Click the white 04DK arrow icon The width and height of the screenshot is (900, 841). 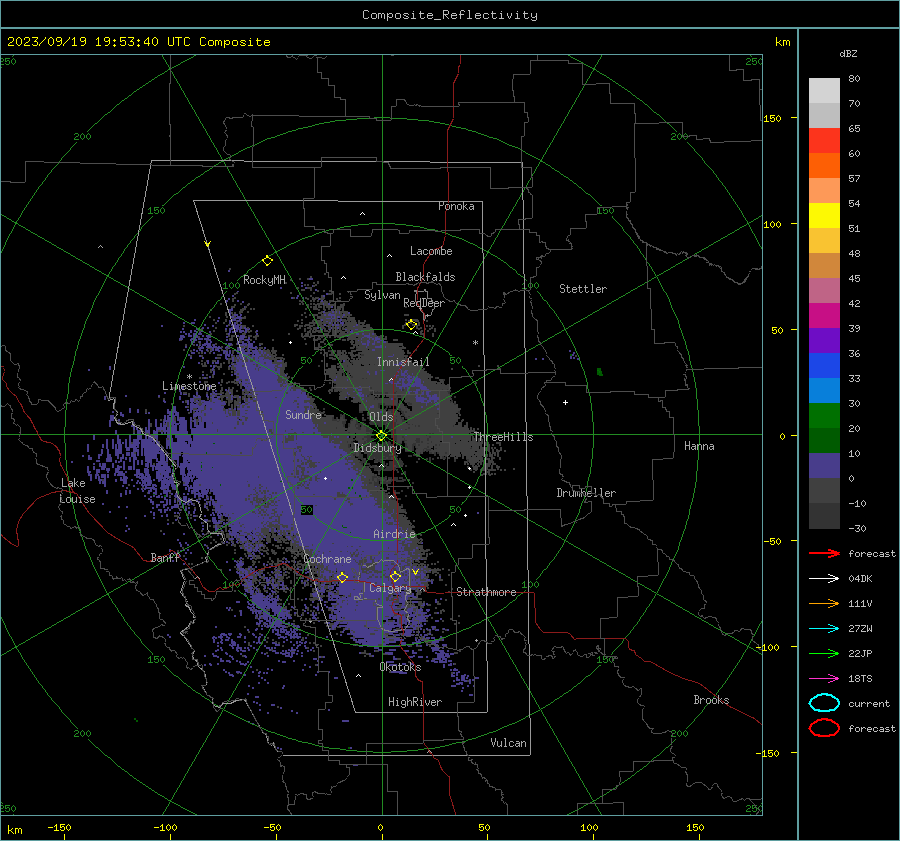pos(824,578)
